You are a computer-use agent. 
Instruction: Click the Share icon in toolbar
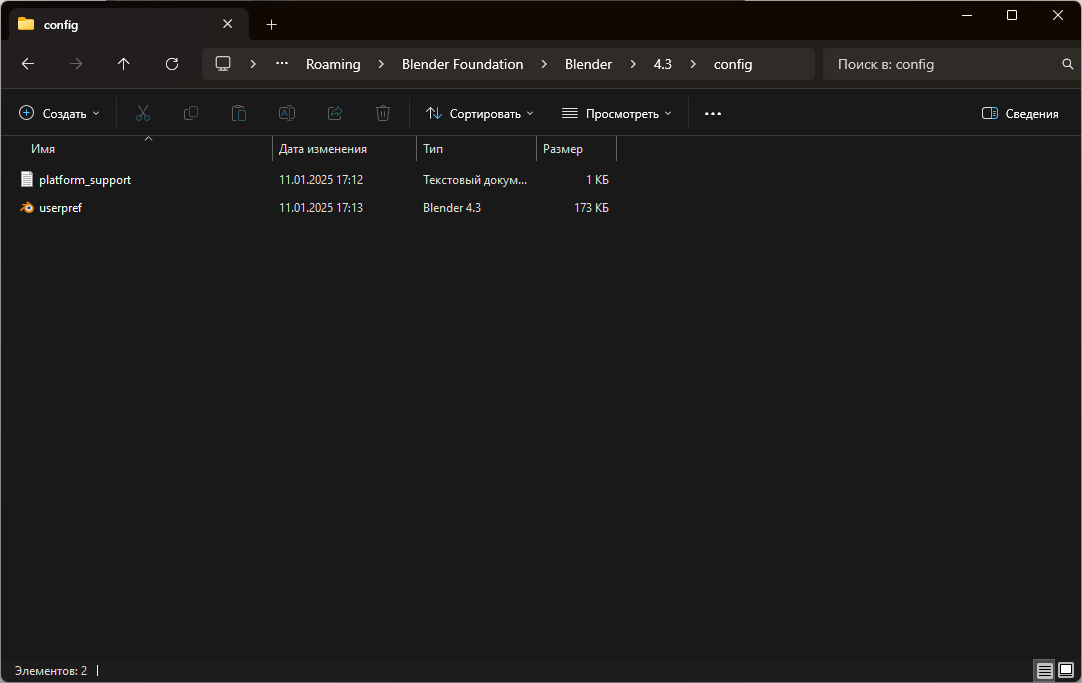pyautogui.click(x=335, y=113)
